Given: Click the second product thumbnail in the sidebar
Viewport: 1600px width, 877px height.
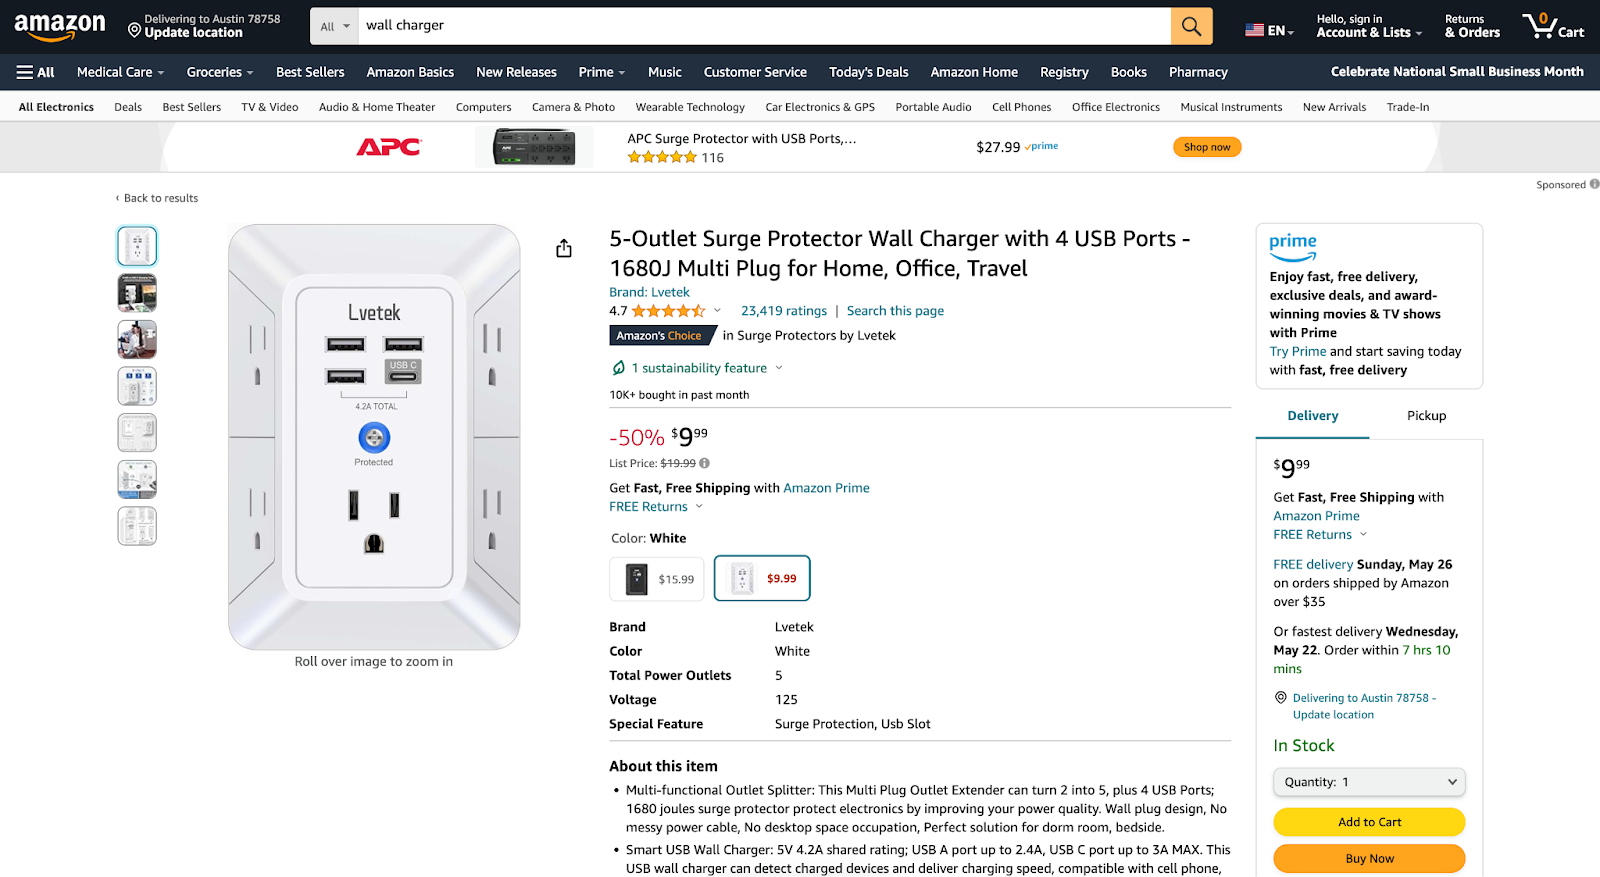Looking at the screenshot, I should click(x=136, y=292).
